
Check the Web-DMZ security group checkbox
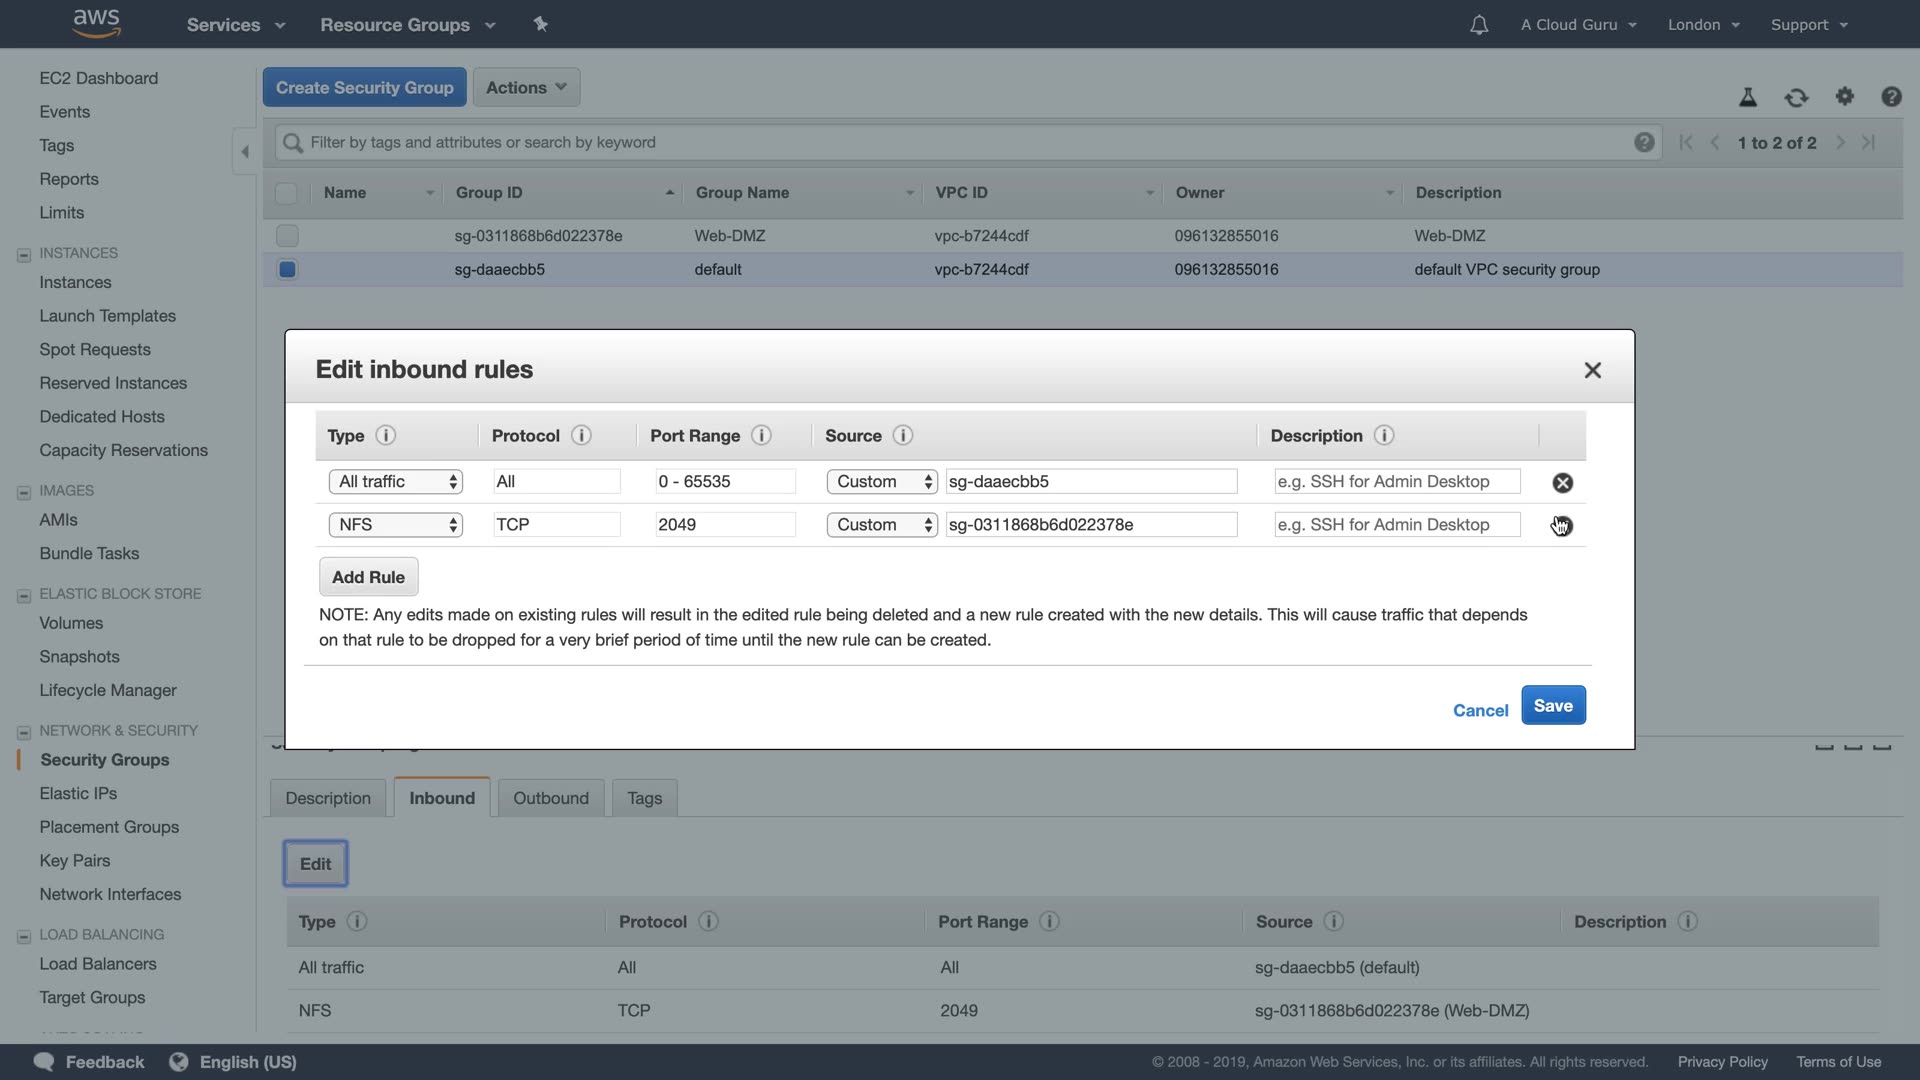pyautogui.click(x=287, y=236)
